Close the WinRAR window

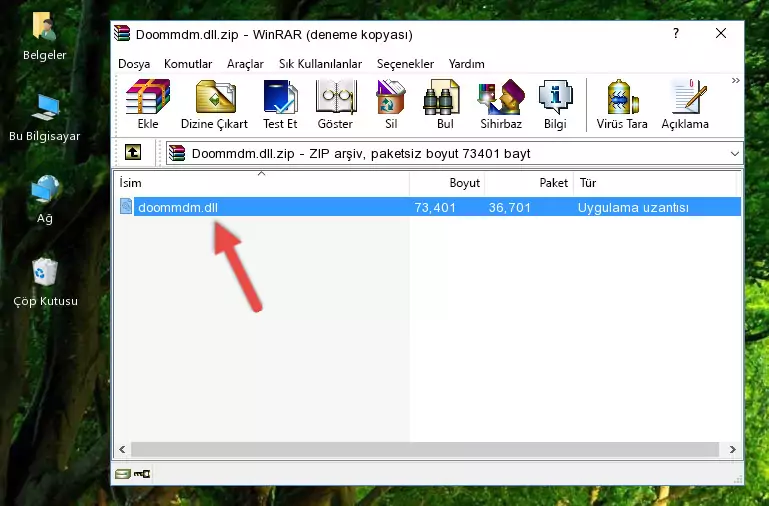click(x=720, y=33)
